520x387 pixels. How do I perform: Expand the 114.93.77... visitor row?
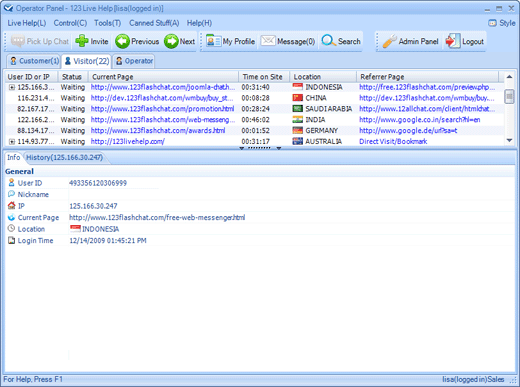point(12,142)
